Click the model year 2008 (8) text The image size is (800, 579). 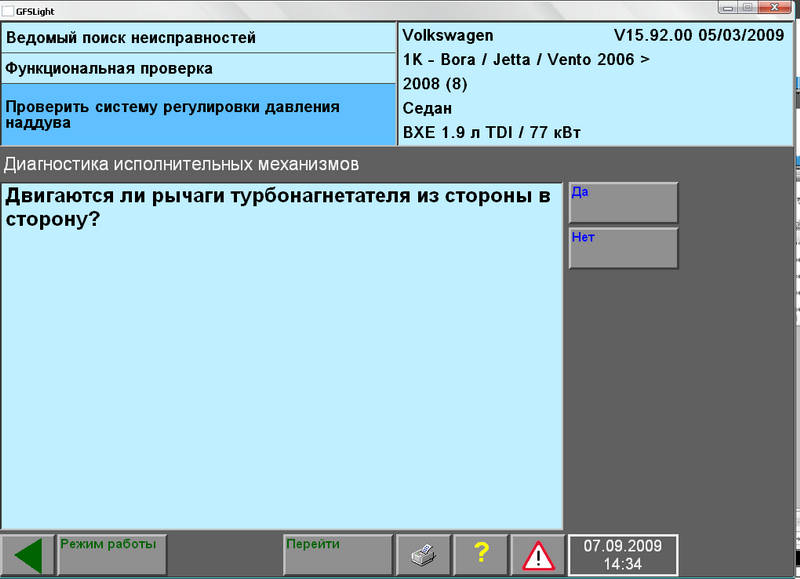[x=435, y=84]
